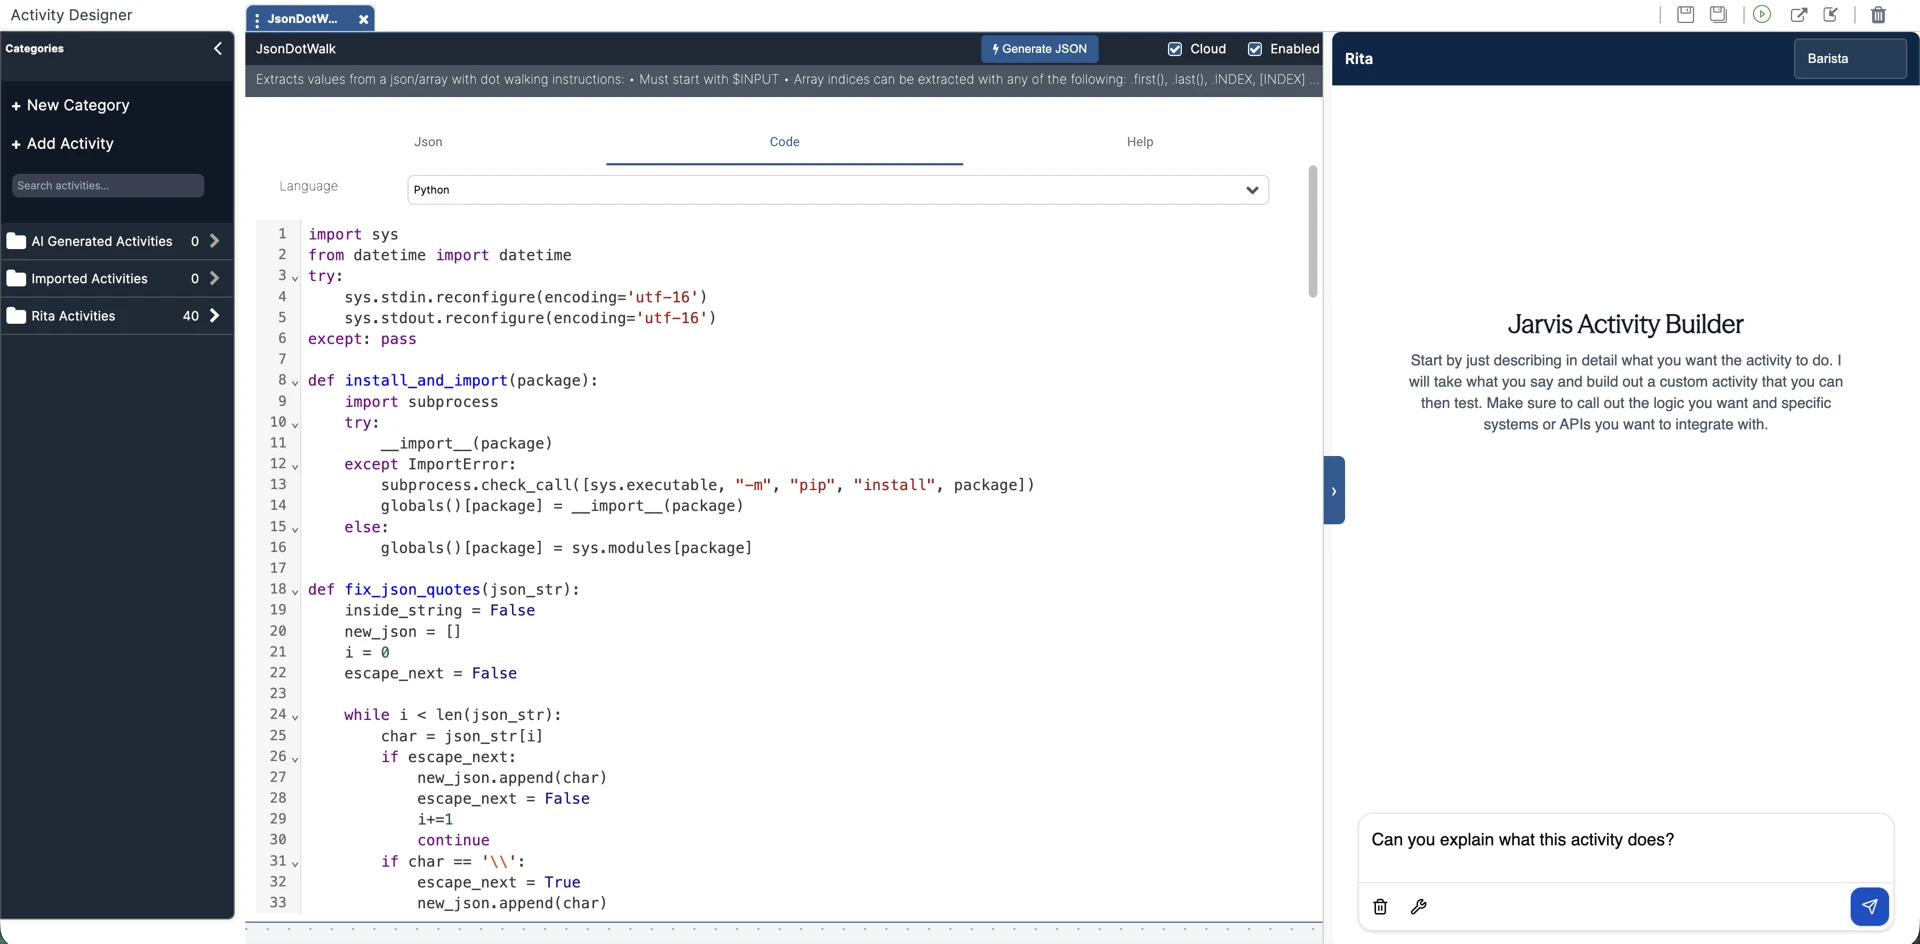Select the Code tab
The image size is (1920, 944).
pos(784,142)
